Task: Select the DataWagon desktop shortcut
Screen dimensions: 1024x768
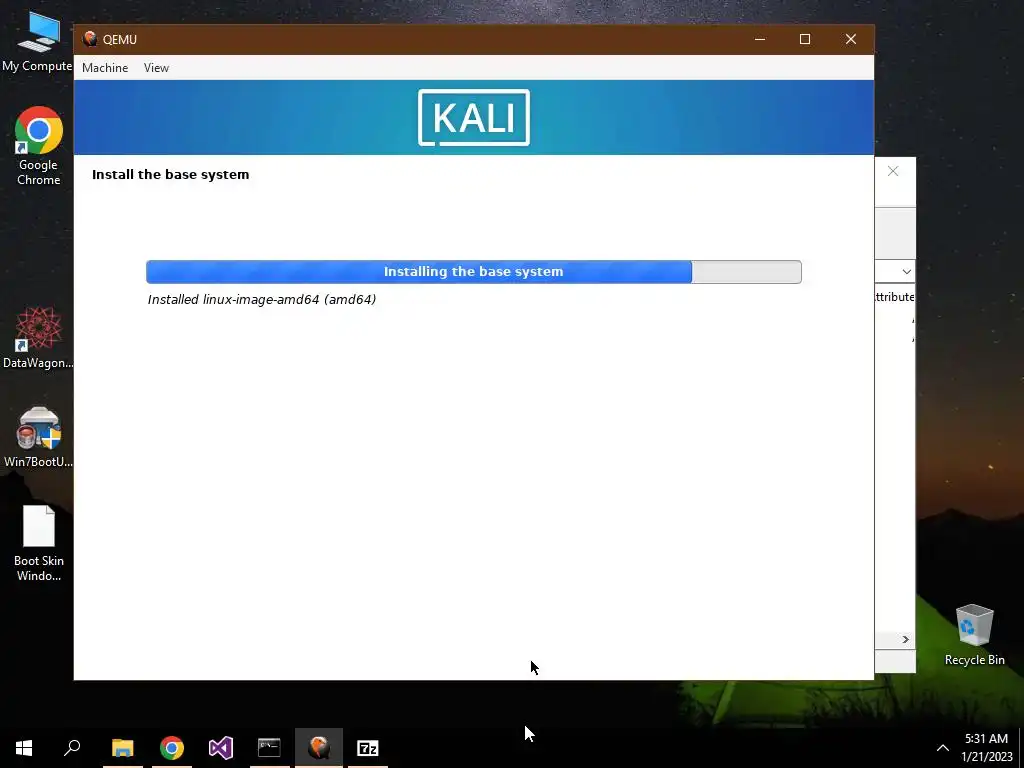Action: (x=38, y=338)
